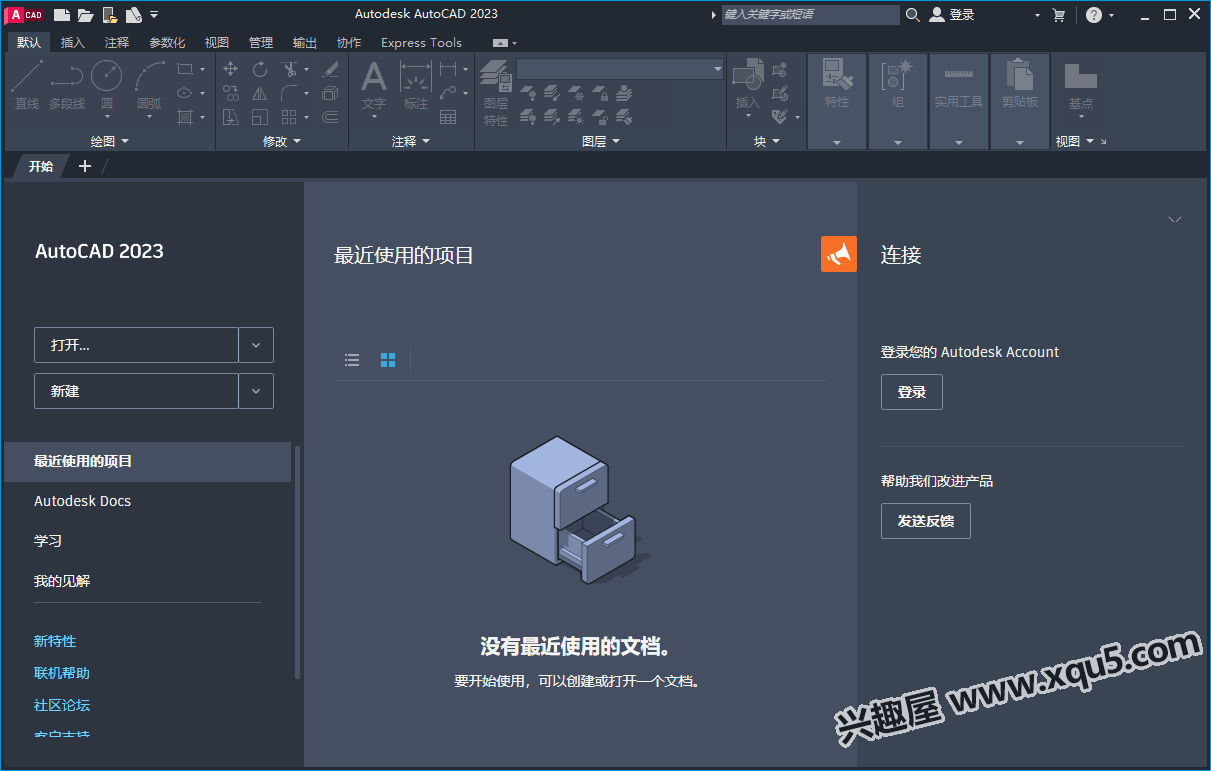Expand the 注释 panel dropdown
Image resolution: width=1211 pixels, height=771 pixels.
click(x=411, y=141)
